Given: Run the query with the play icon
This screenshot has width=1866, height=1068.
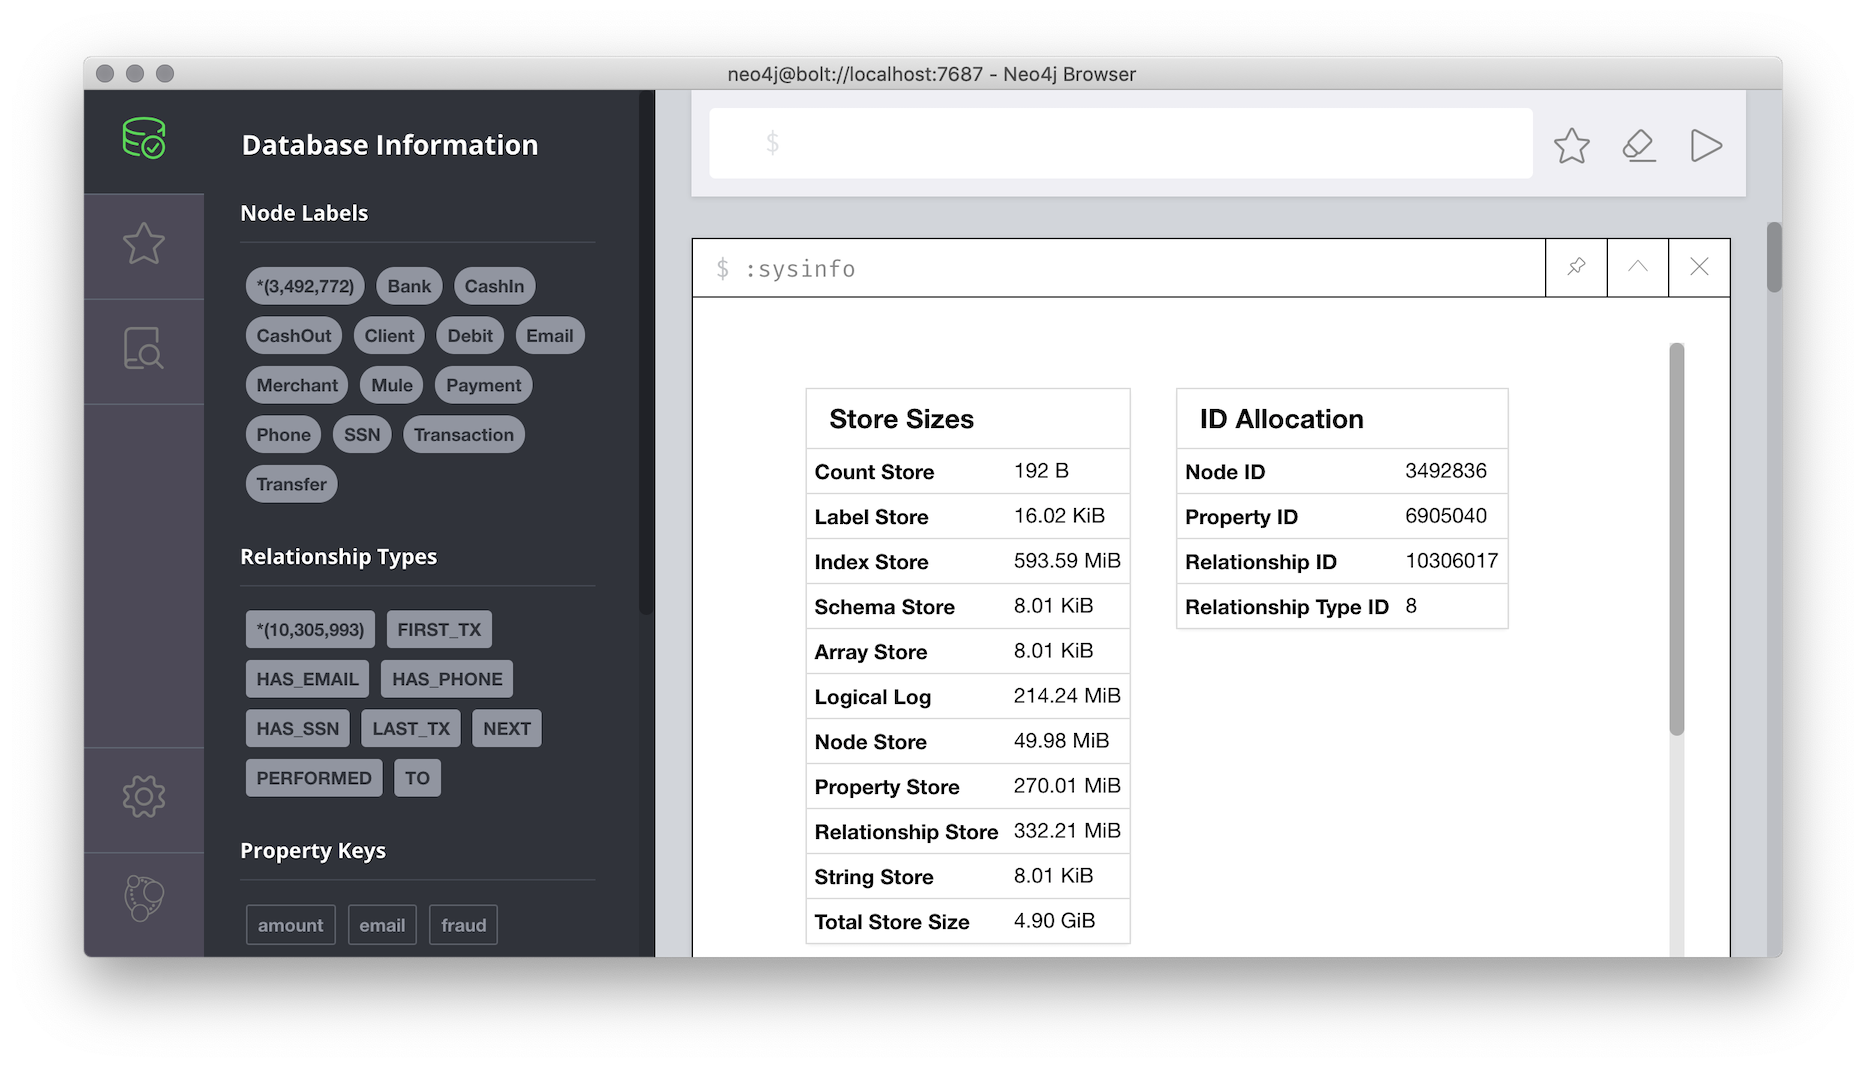Looking at the screenshot, I should point(1706,146).
